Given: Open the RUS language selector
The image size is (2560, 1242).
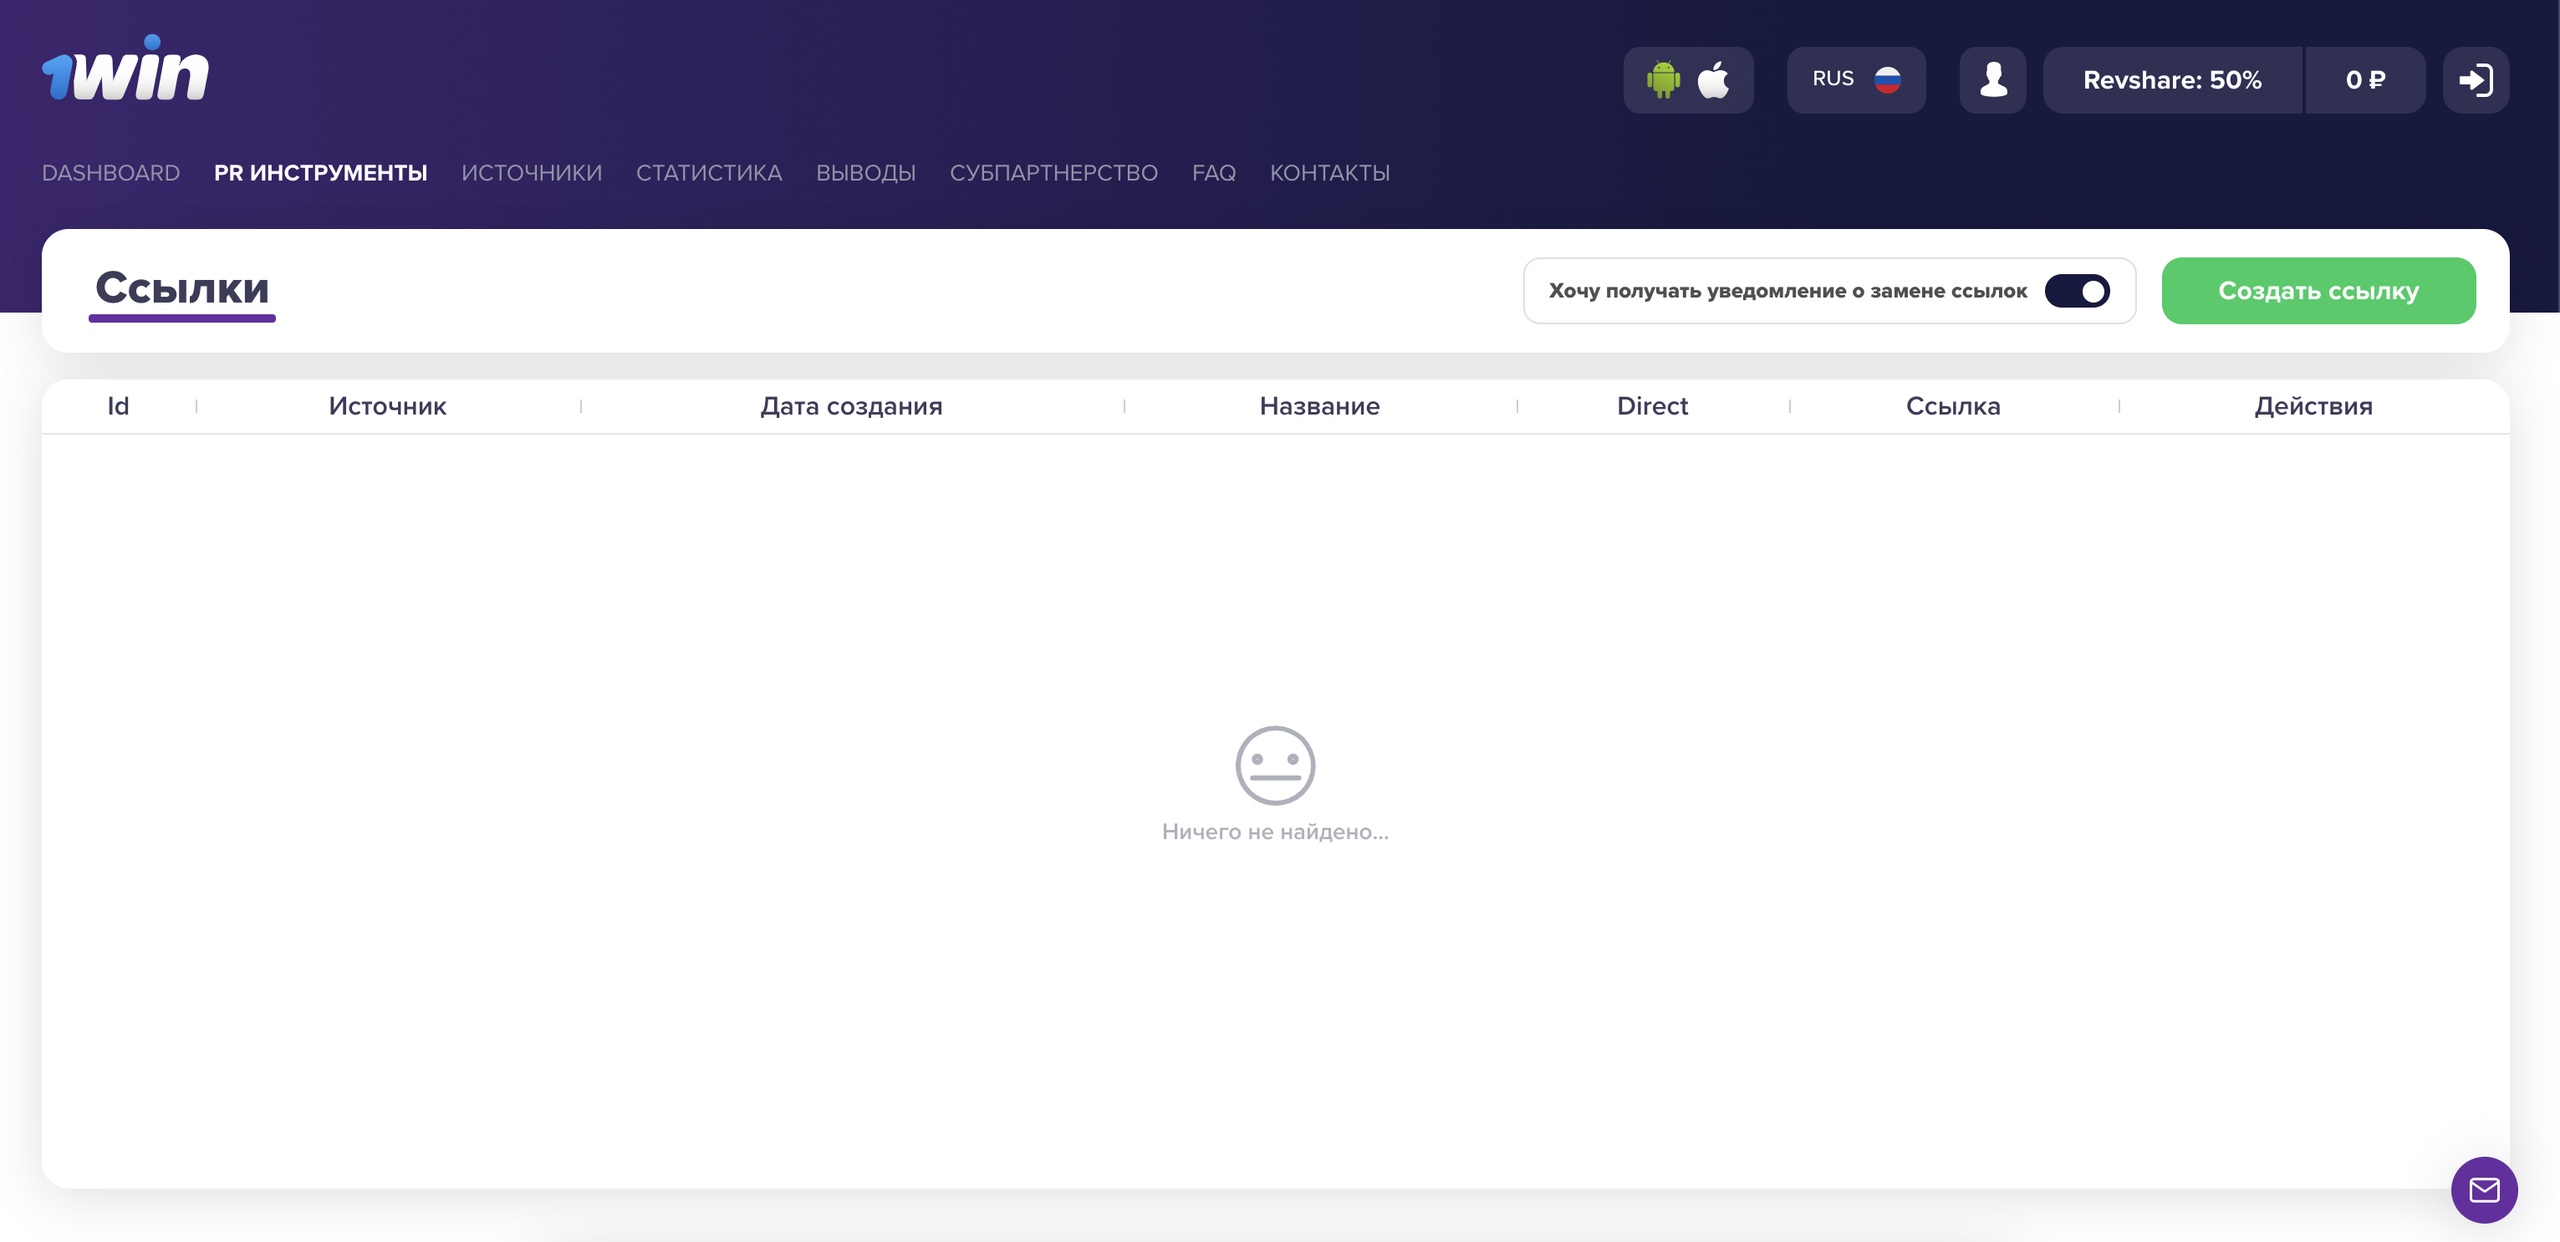Looking at the screenshot, I should pyautogui.click(x=1833, y=79).
